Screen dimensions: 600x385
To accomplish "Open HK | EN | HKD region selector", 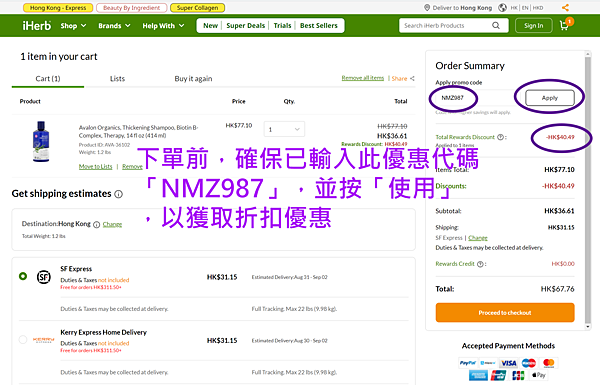I will coord(527,8).
